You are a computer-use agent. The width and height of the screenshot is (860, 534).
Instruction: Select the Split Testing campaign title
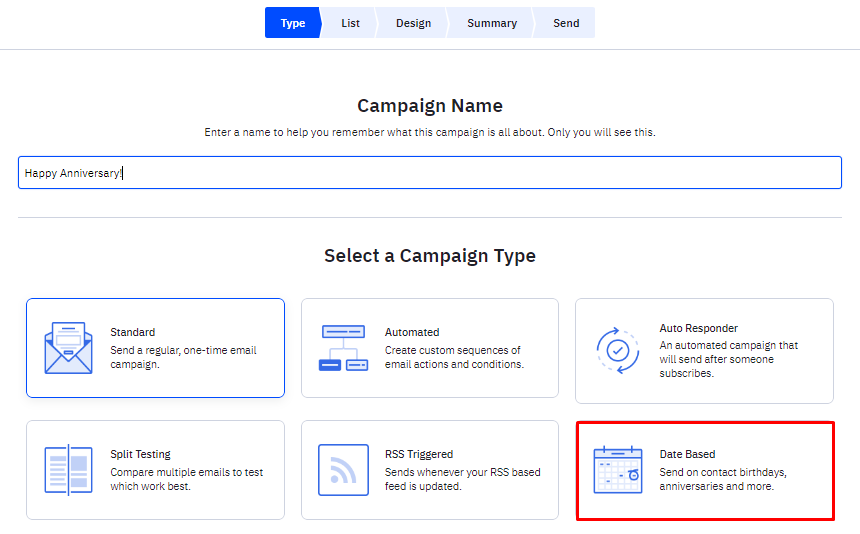click(x=140, y=454)
